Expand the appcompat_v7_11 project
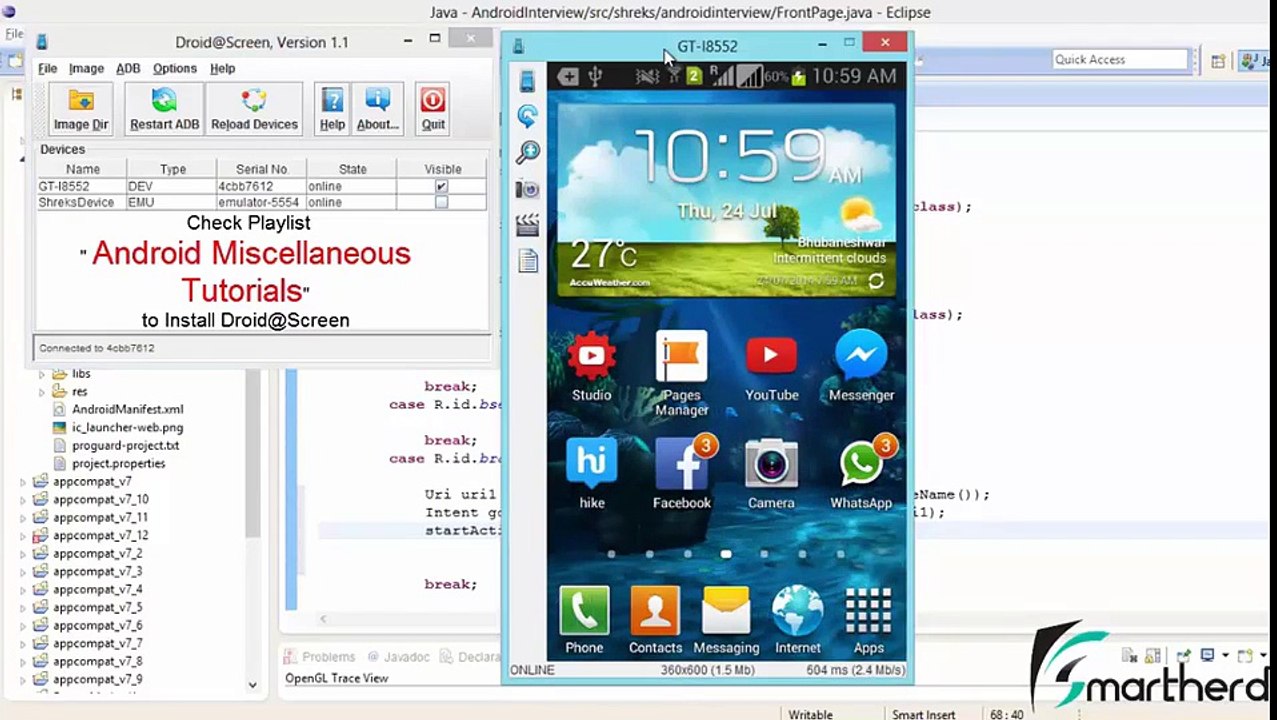Viewport: 1277px width, 720px height. tap(23, 518)
